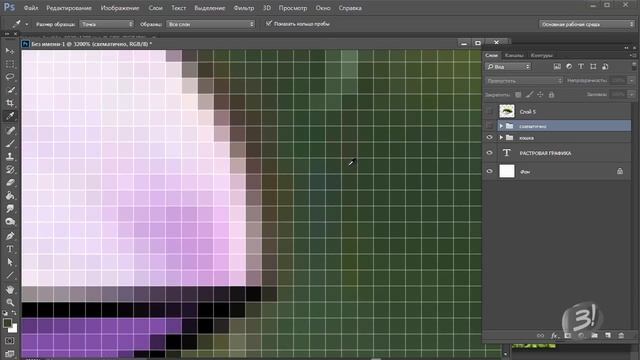Open the layer fill dropdown arrow
This screenshot has width=640, height=360.
[x=631, y=95]
